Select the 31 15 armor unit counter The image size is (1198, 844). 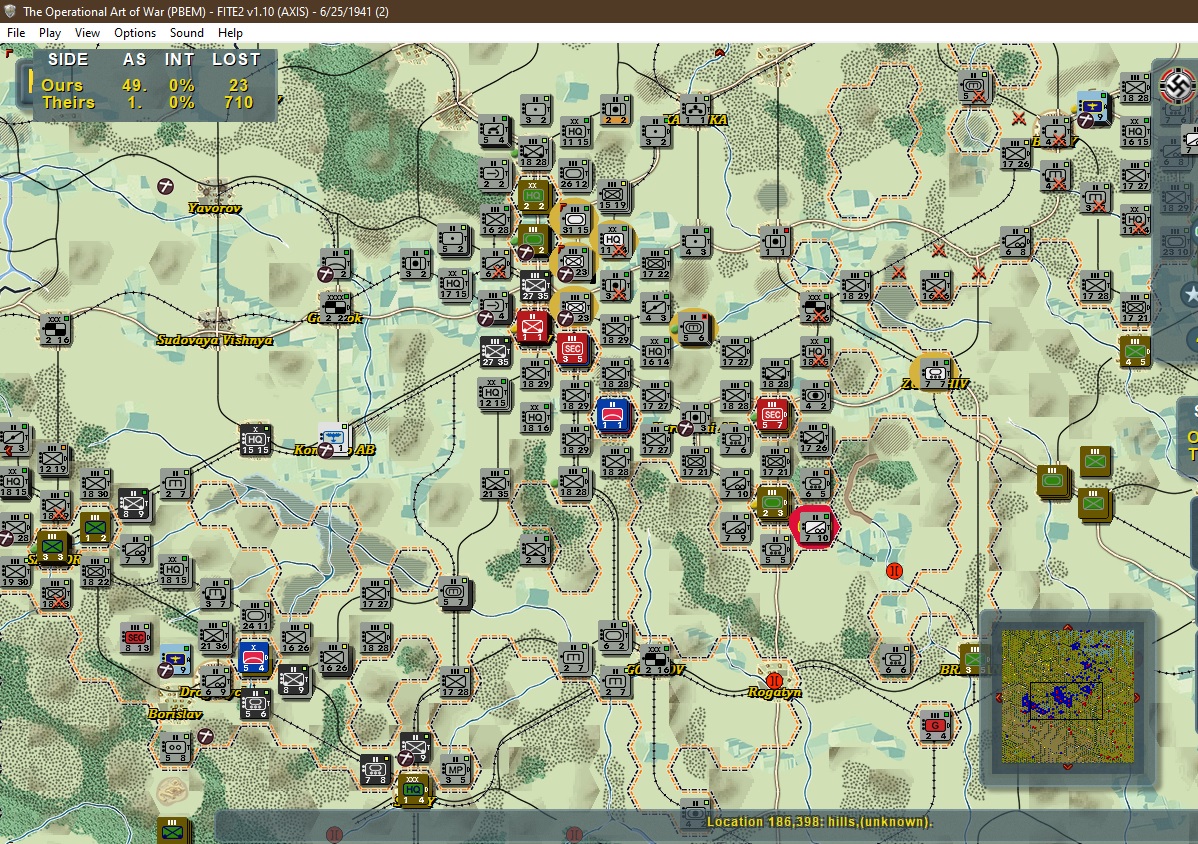(x=575, y=220)
